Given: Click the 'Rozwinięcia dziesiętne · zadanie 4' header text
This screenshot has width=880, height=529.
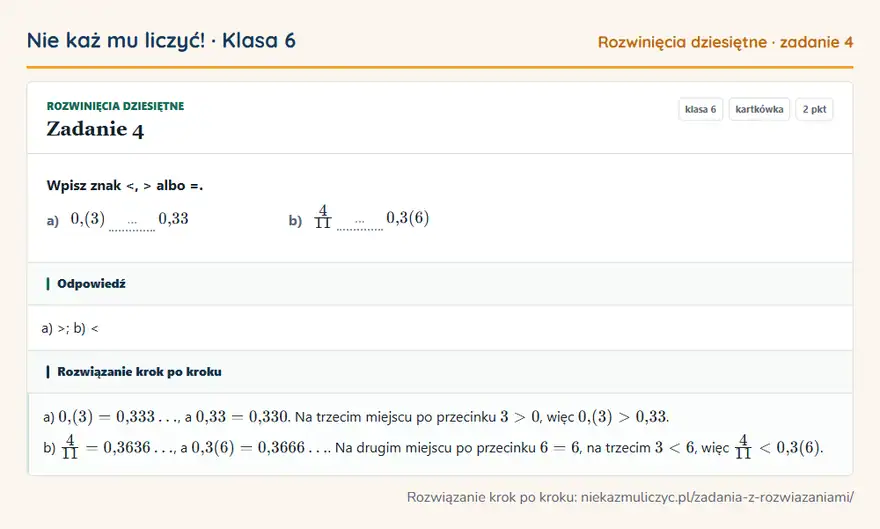Looking at the screenshot, I should (725, 42).
